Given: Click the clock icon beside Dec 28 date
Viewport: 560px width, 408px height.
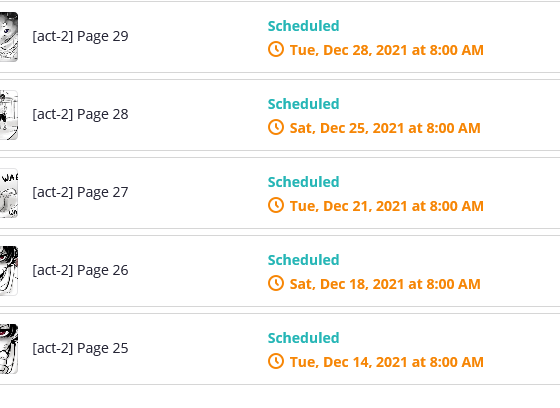Looking at the screenshot, I should [x=276, y=49].
